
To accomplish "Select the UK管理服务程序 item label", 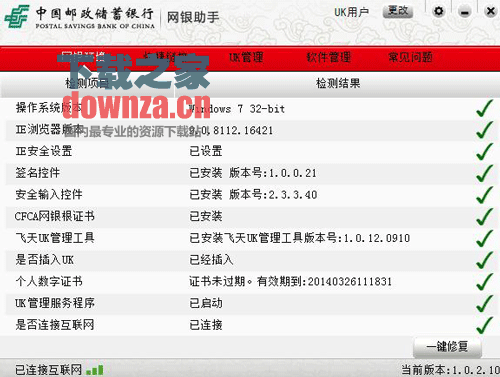I will pos(55,303).
